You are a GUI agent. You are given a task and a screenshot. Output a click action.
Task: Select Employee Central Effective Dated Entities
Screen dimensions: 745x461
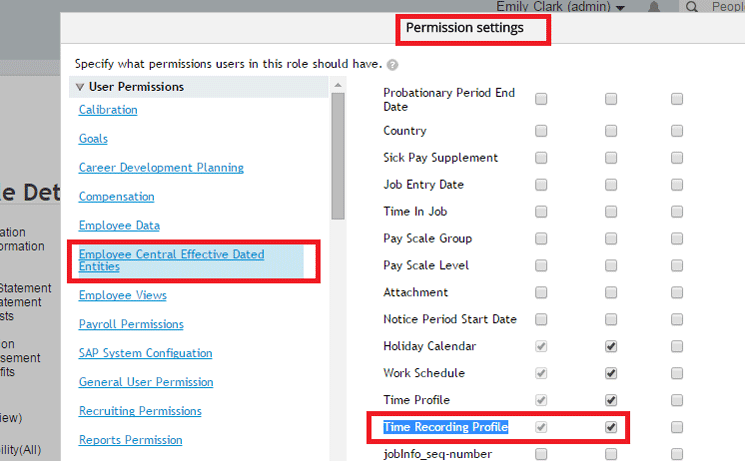(171, 260)
